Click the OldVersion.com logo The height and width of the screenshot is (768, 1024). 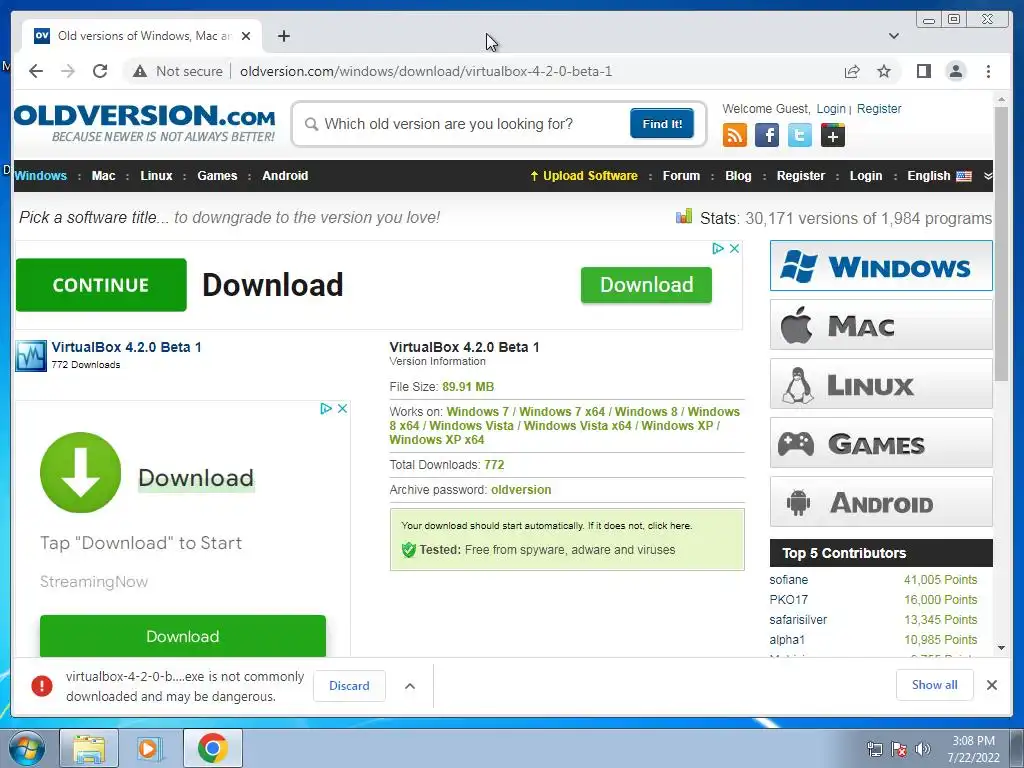click(x=144, y=123)
